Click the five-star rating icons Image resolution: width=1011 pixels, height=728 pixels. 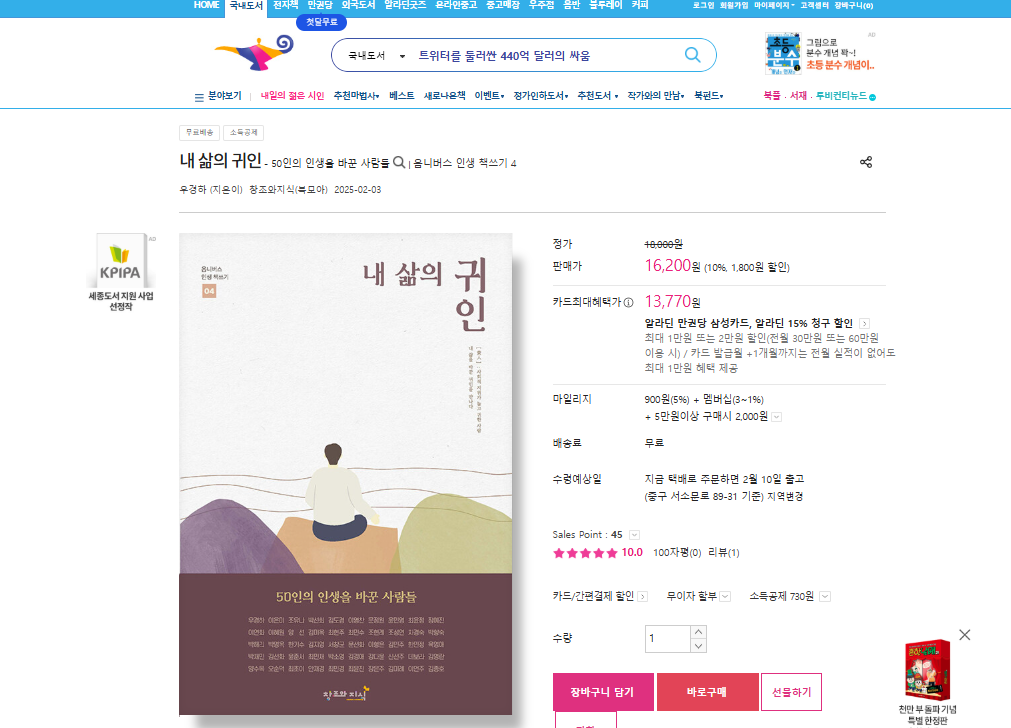click(585, 553)
